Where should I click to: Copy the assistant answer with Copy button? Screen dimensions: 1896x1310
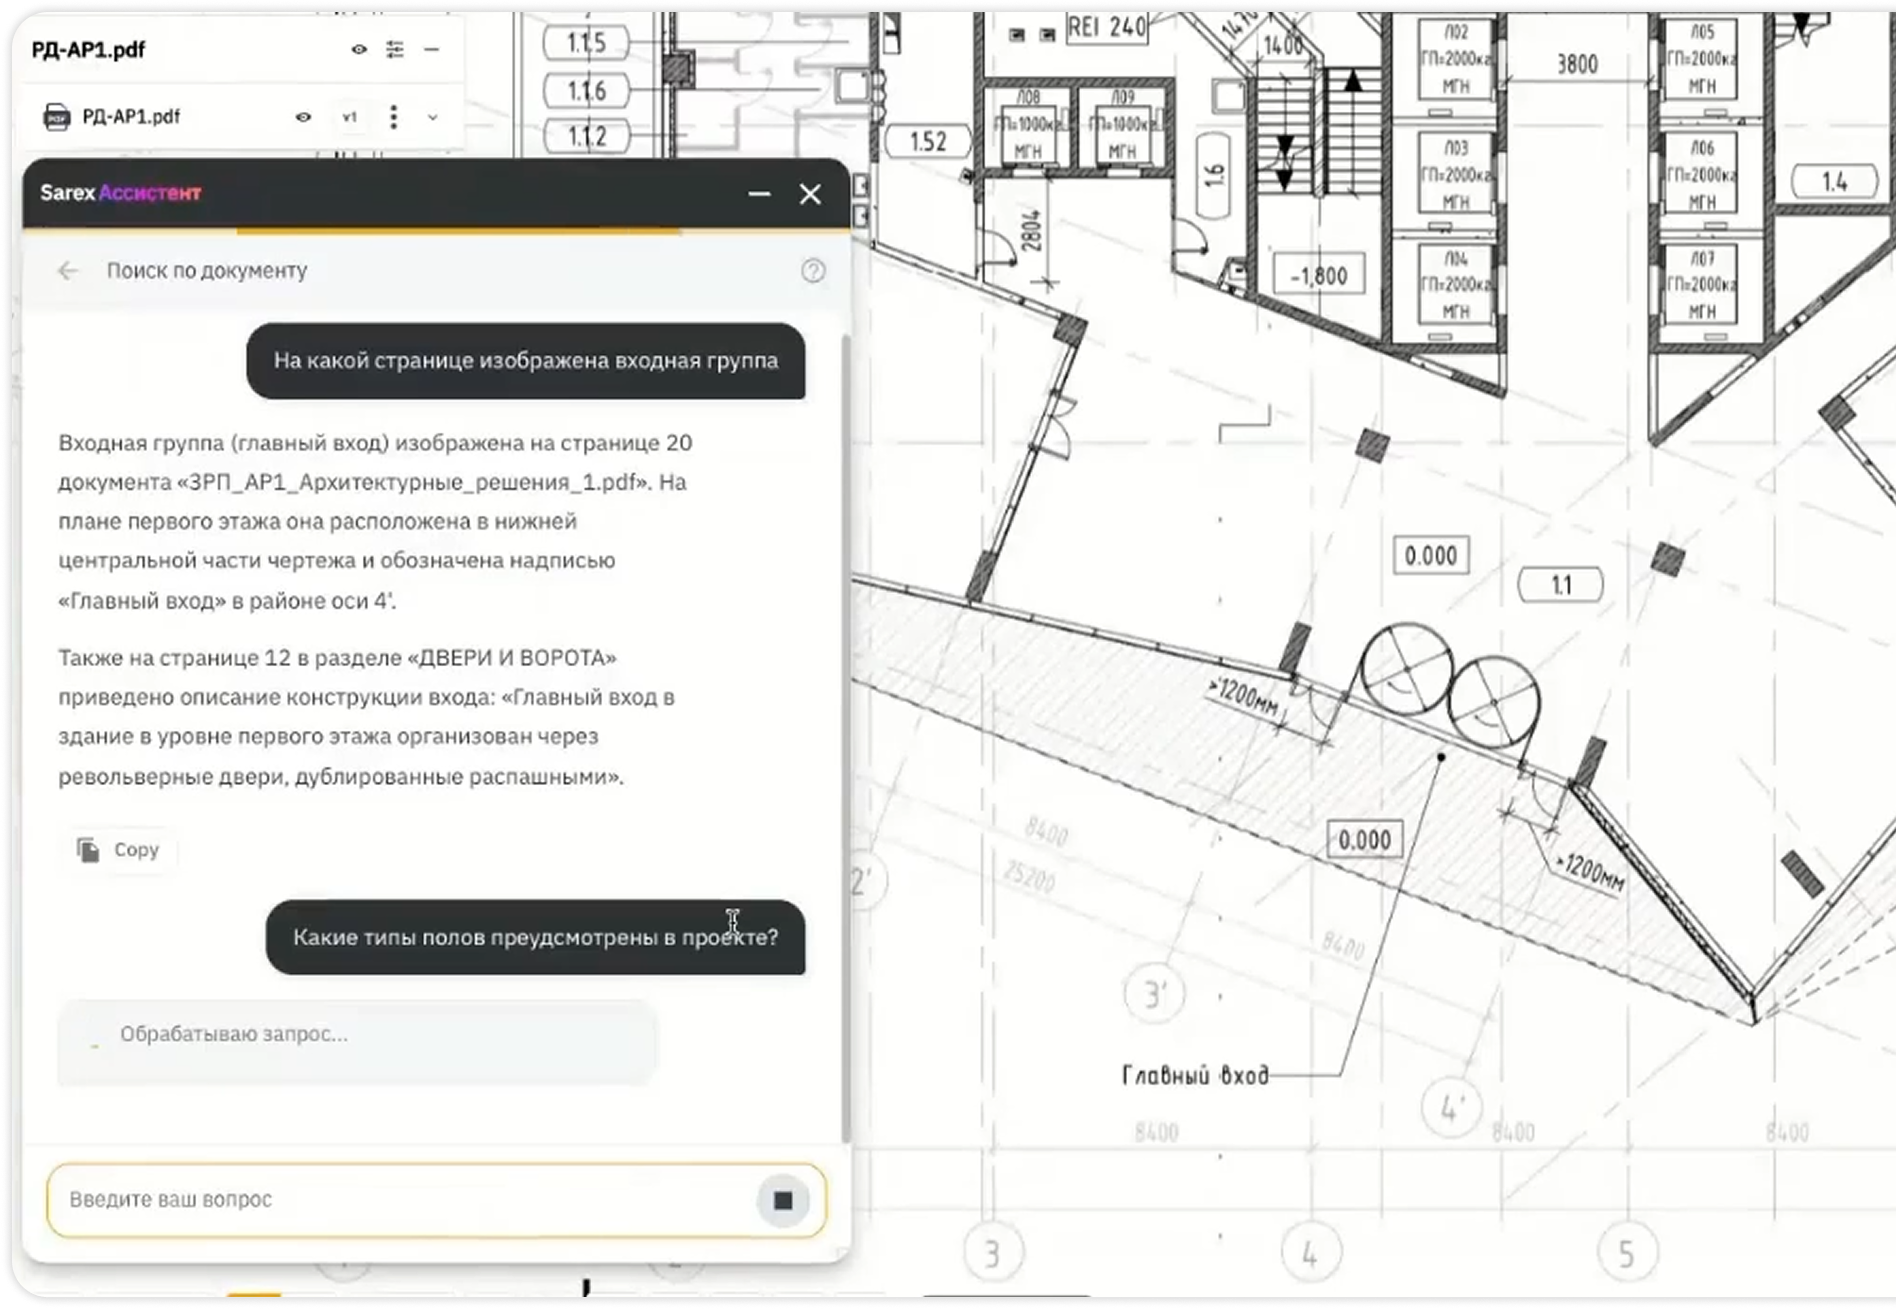point(119,850)
